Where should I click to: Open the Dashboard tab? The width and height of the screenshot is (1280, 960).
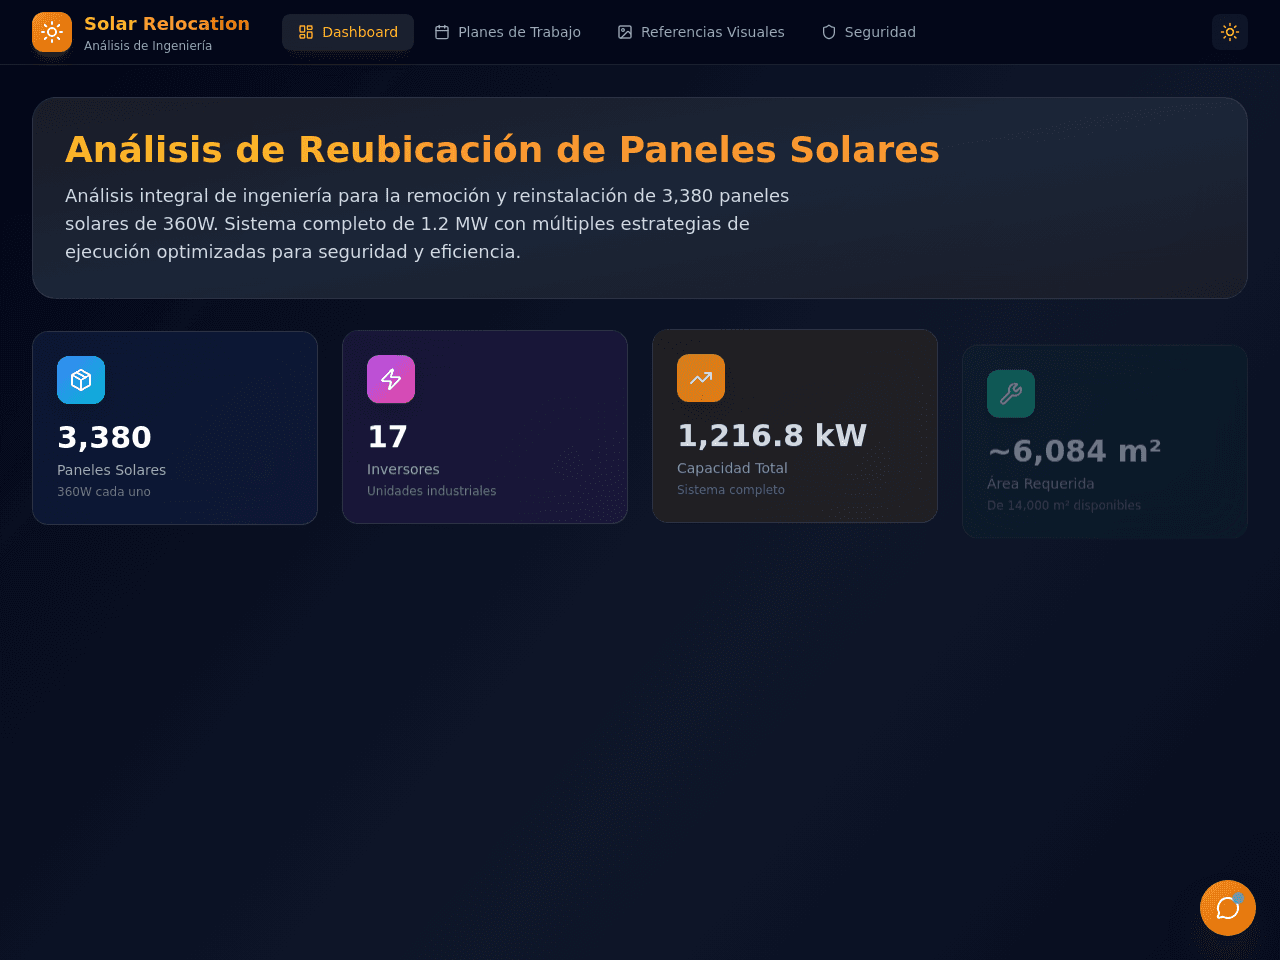coord(348,32)
